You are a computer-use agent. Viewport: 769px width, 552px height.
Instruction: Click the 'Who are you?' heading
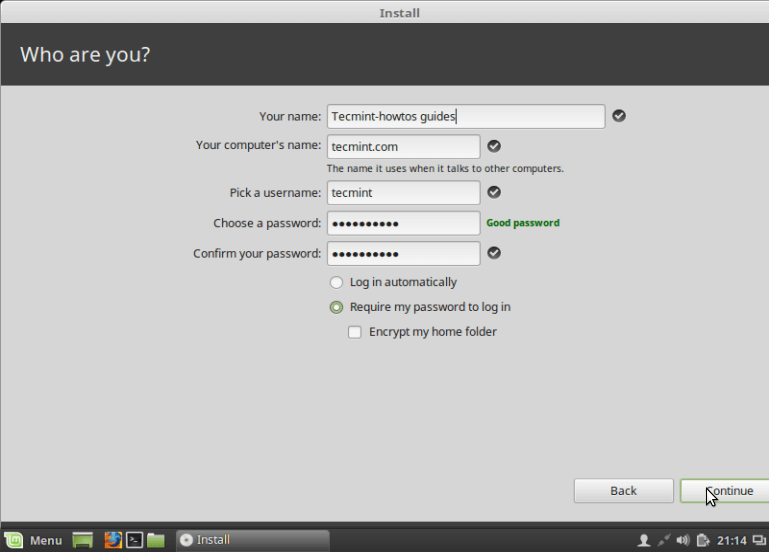[x=85, y=54]
